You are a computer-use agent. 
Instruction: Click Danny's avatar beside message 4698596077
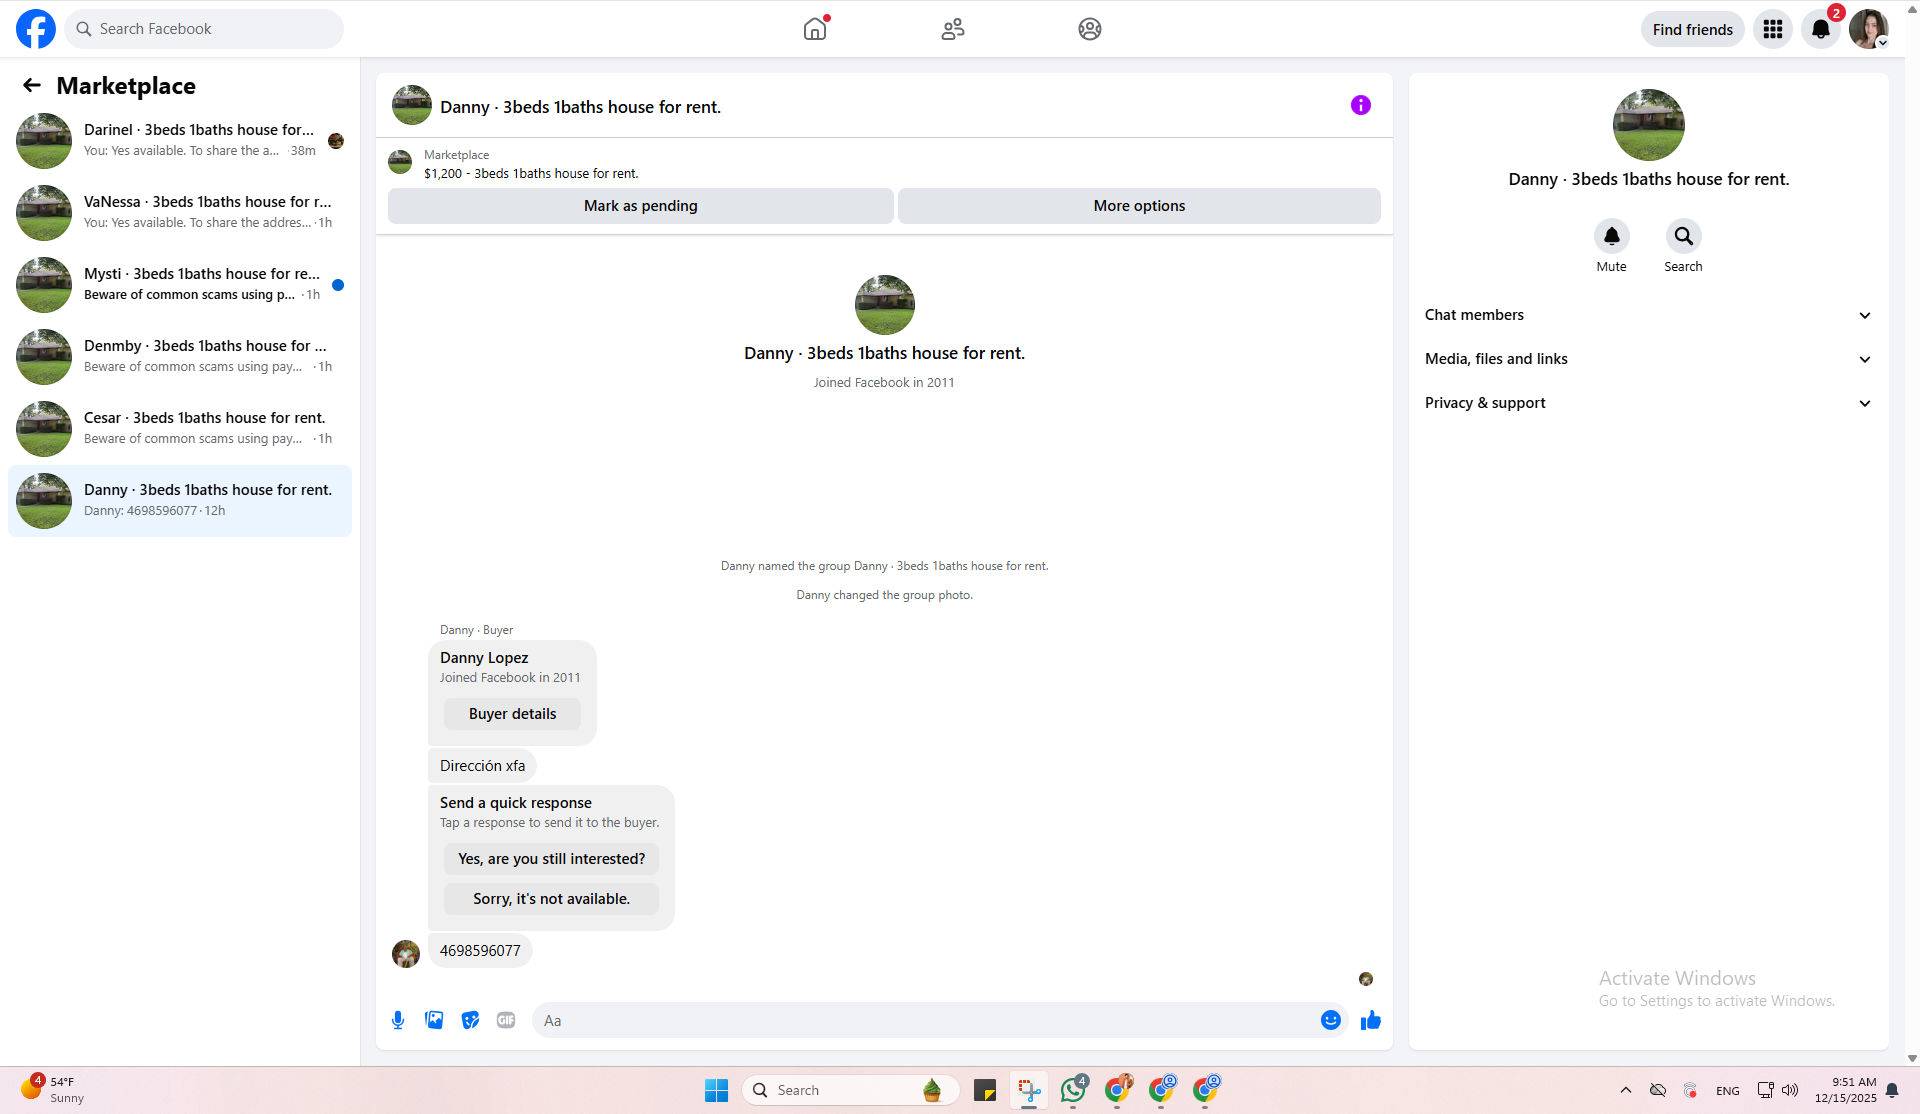click(406, 954)
